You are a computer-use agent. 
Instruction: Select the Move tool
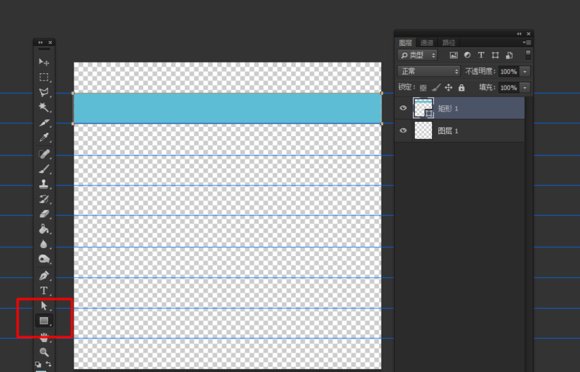44,62
